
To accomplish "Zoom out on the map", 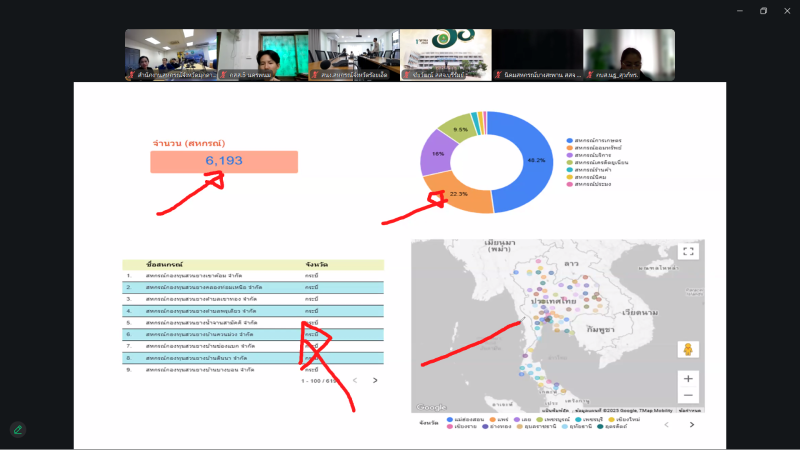I will point(687,396).
